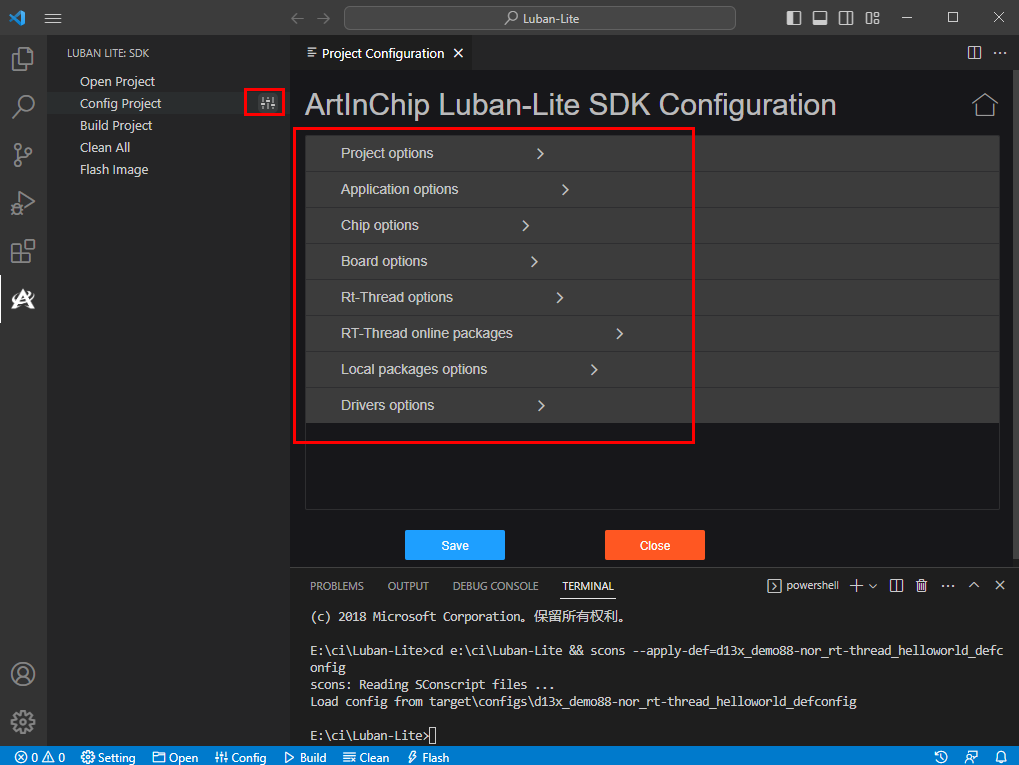Toggle the bottom panel layout icon

click(820, 18)
